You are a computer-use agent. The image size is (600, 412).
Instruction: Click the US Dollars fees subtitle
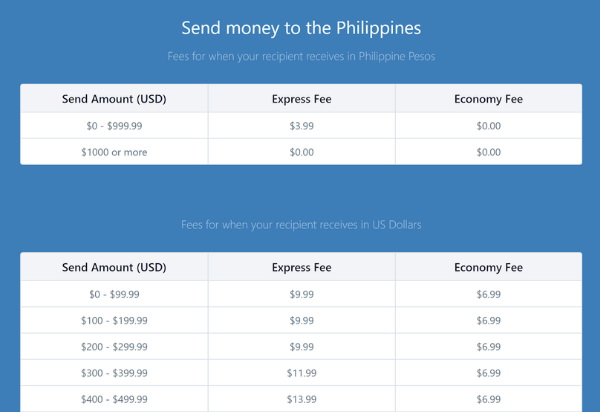pyautogui.click(x=300, y=225)
